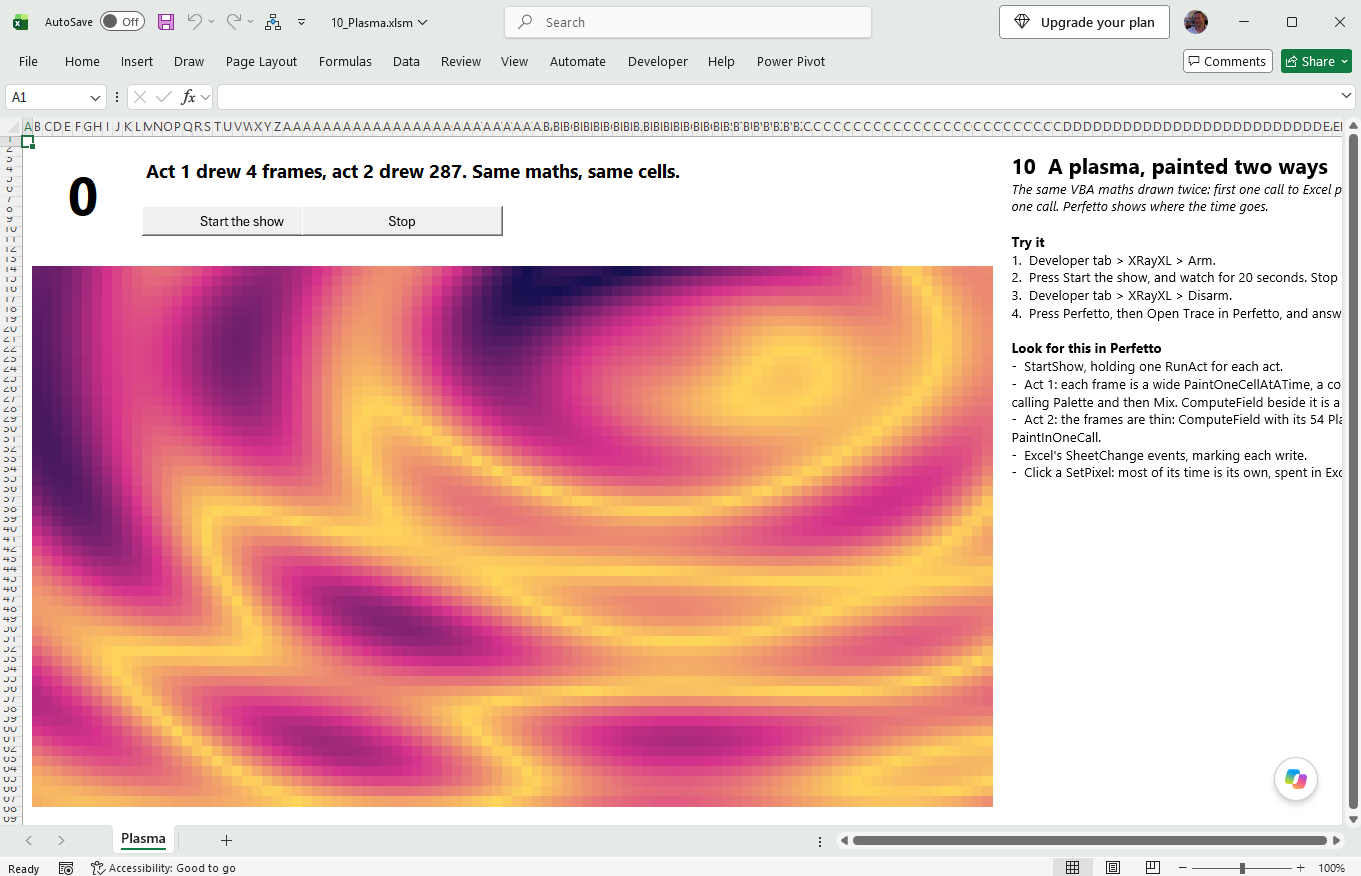Open the Developer ribbon tab
This screenshot has height=876, width=1361.
click(x=657, y=61)
